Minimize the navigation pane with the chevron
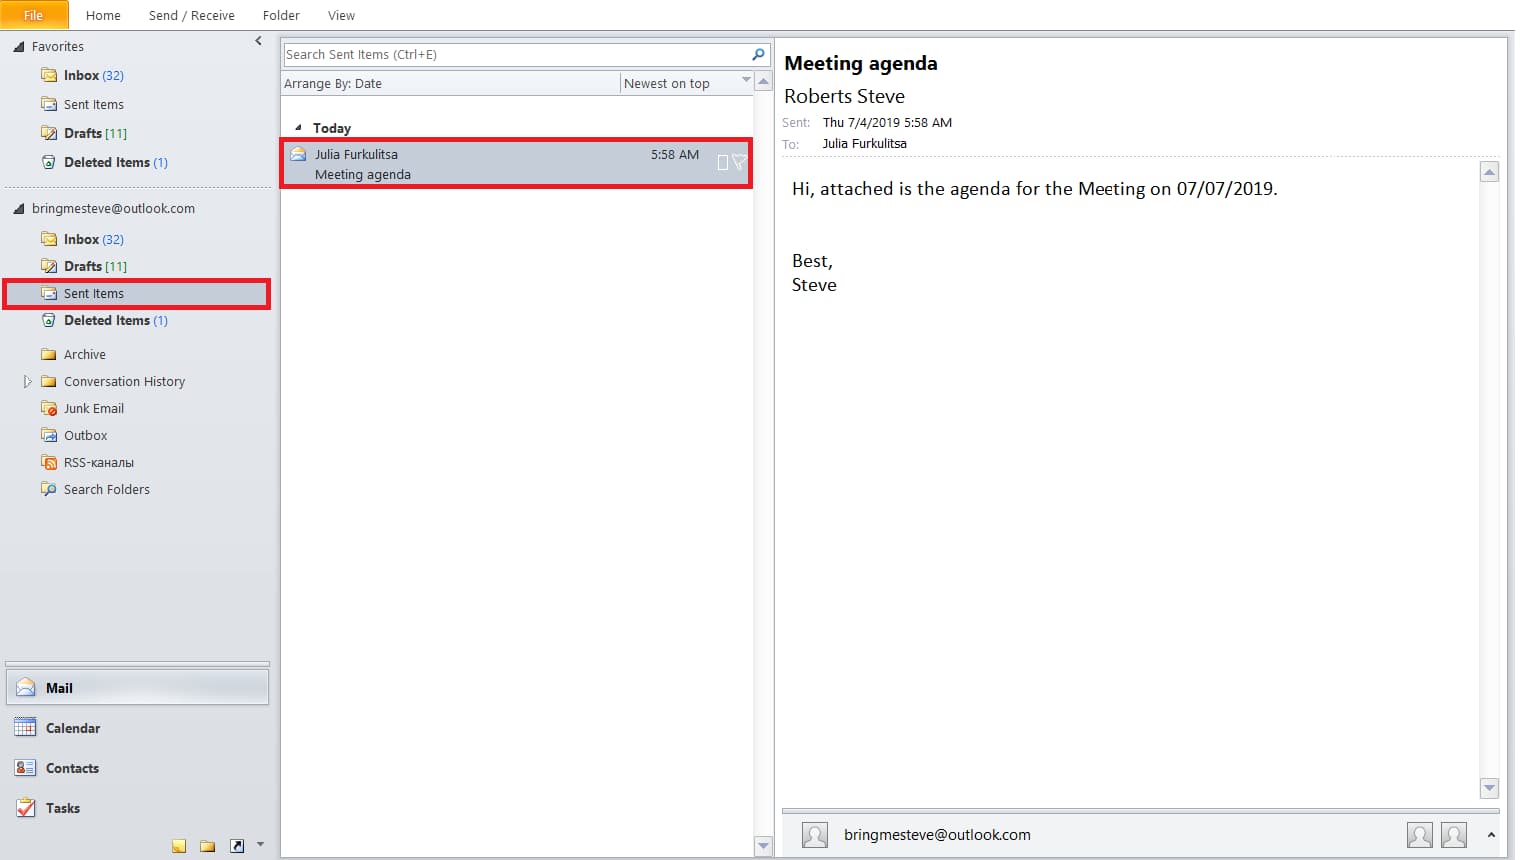1520x860 pixels. tap(258, 41)
